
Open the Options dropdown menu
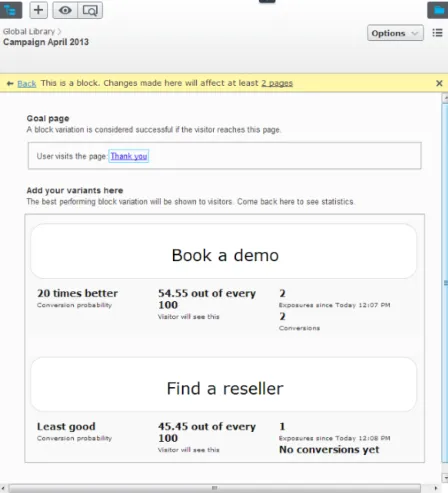click(x=395, y=33)
